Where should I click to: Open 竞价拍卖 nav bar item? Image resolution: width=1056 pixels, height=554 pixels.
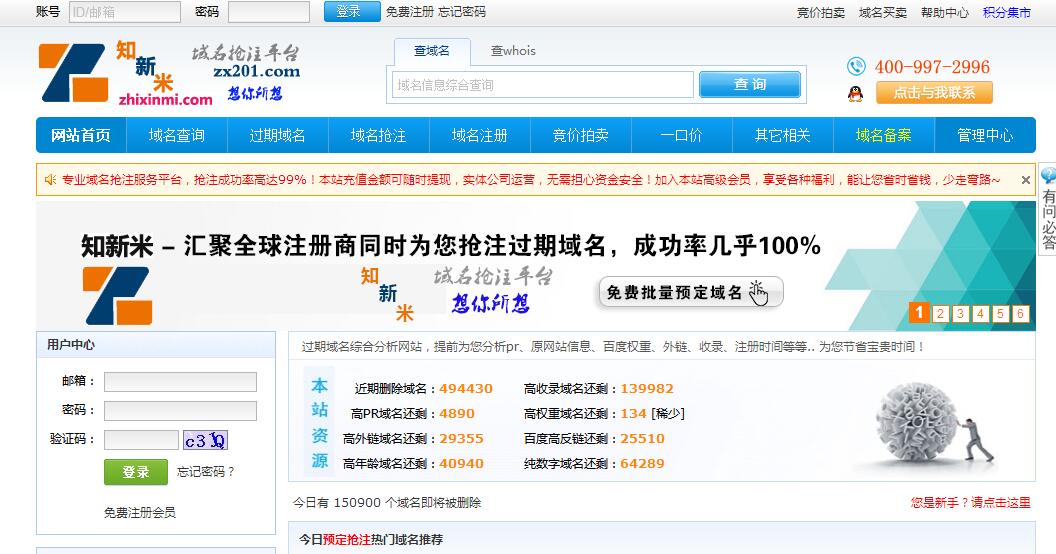[x=581, y=135]
